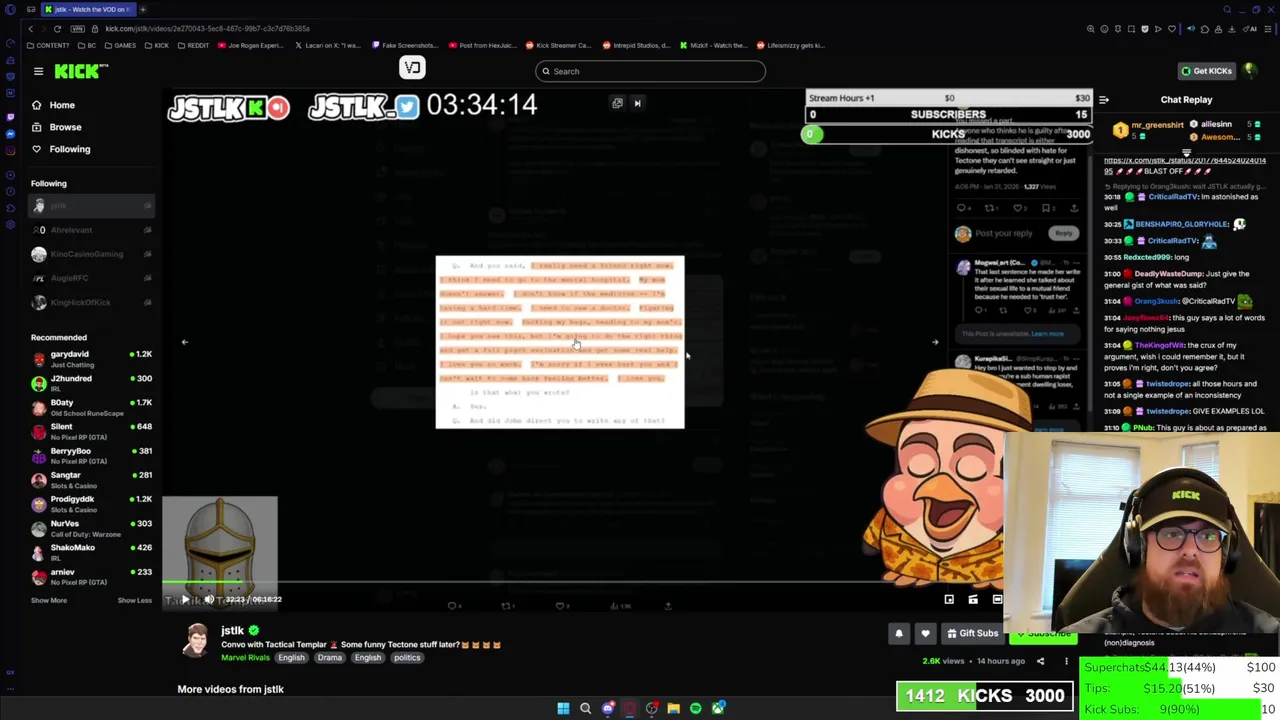Open browser easy setup menu icon

point(1270,29)
